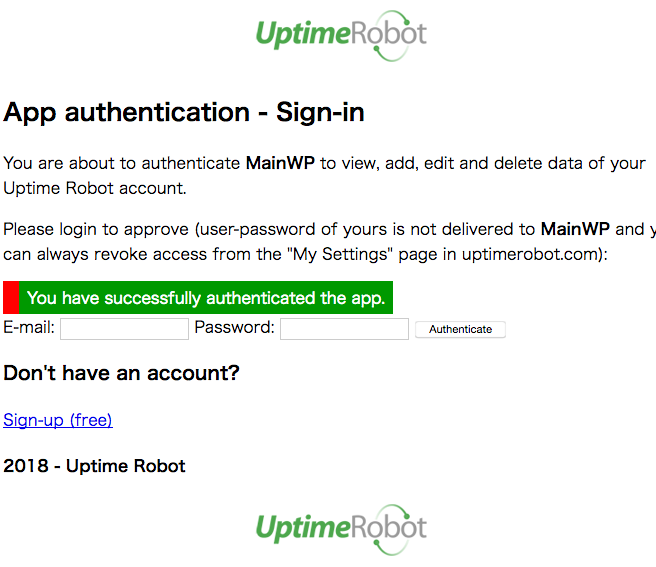Click the red strip beside the success message
This screenshot has height=567, width=656.
pos(11,298)
